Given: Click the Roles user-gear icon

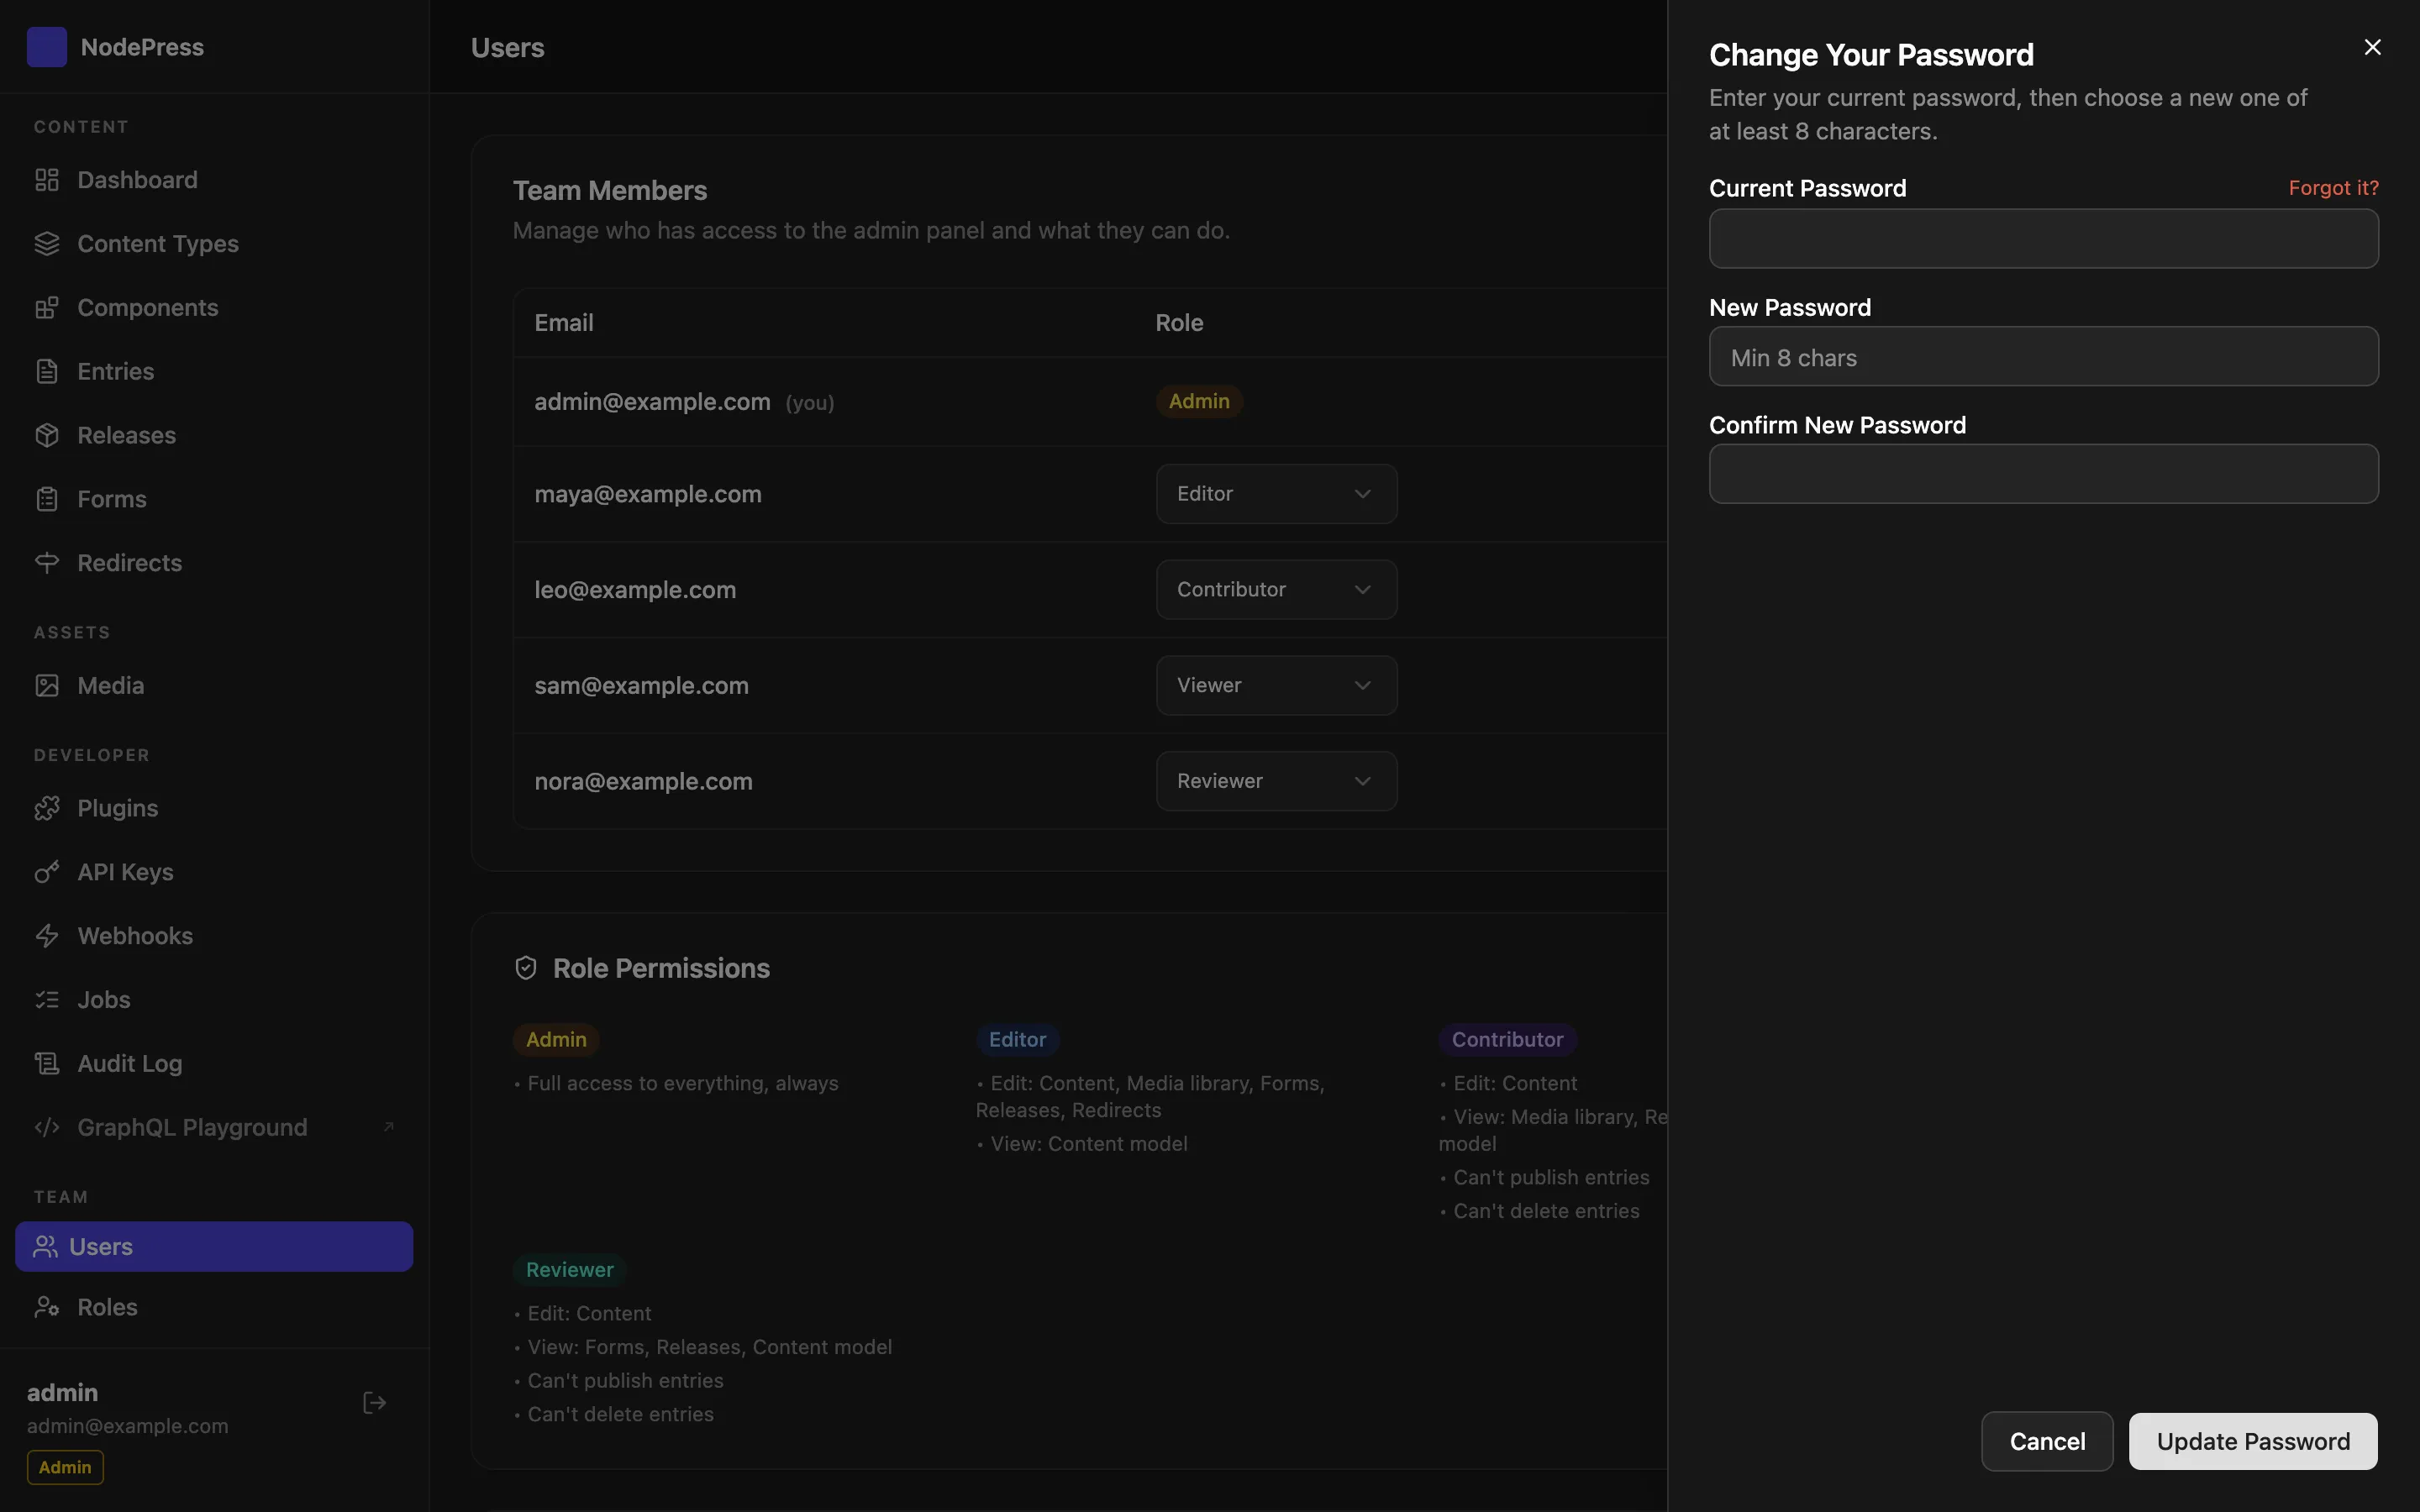Looking at the screenshot, I should pyautogui.click(x=47, y=1307).
